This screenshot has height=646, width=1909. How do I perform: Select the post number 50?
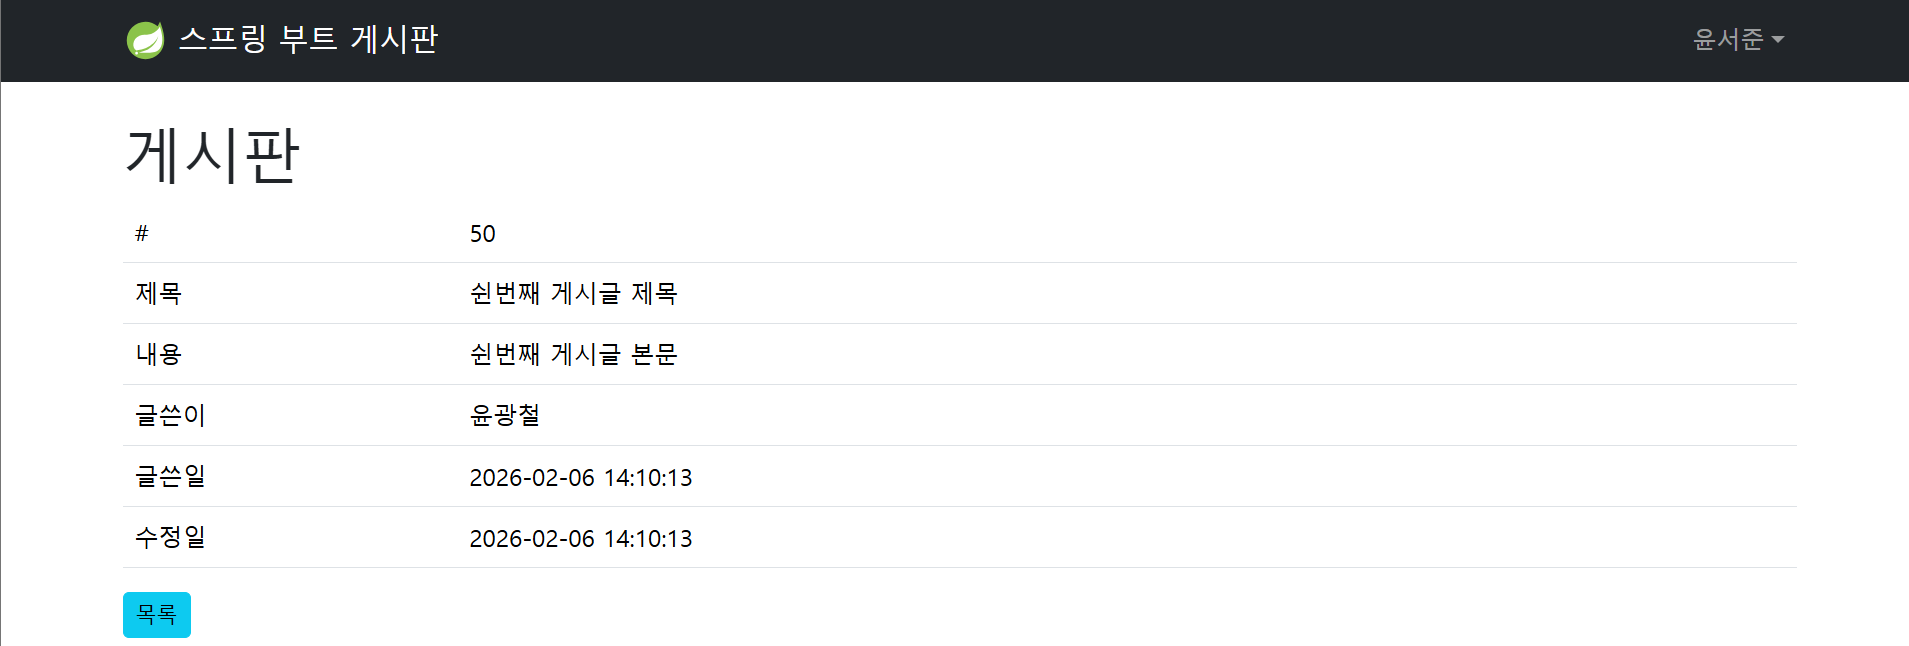point(482,234)
